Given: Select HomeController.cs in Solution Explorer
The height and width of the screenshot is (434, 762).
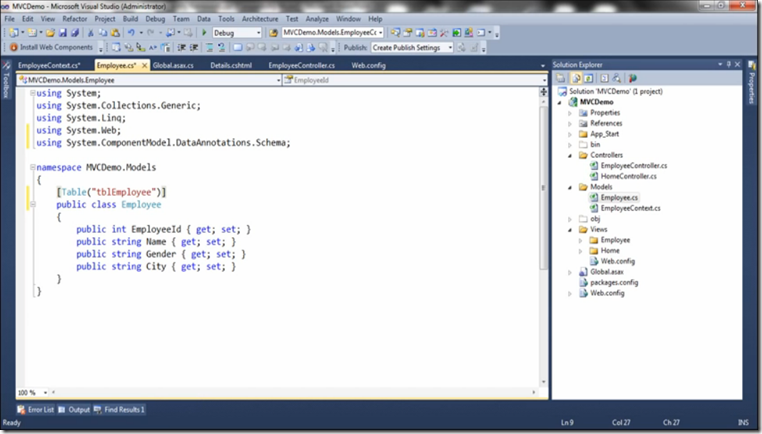Looking at the screenshot, I should click(x=628, y=176).
